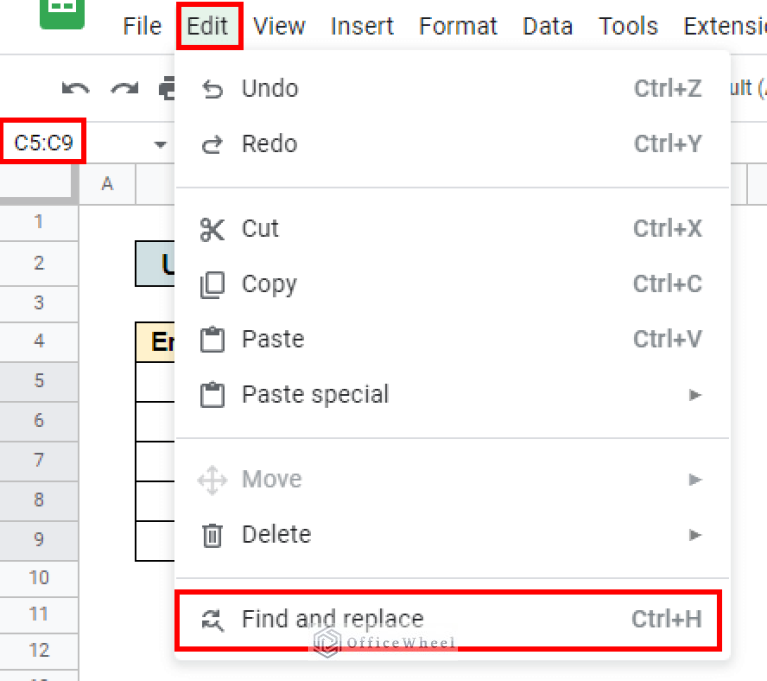Select row 6 header
Screen dimensions: 767x681
[39, 421]
